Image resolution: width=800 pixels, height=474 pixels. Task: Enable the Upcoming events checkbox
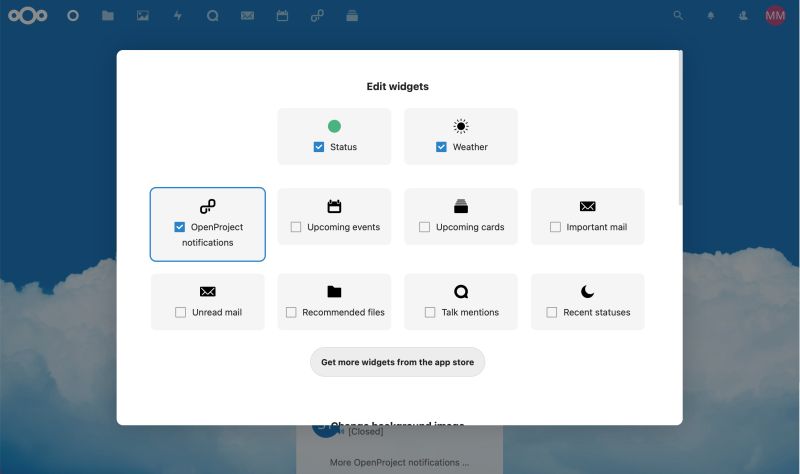(x=296, y=227)
